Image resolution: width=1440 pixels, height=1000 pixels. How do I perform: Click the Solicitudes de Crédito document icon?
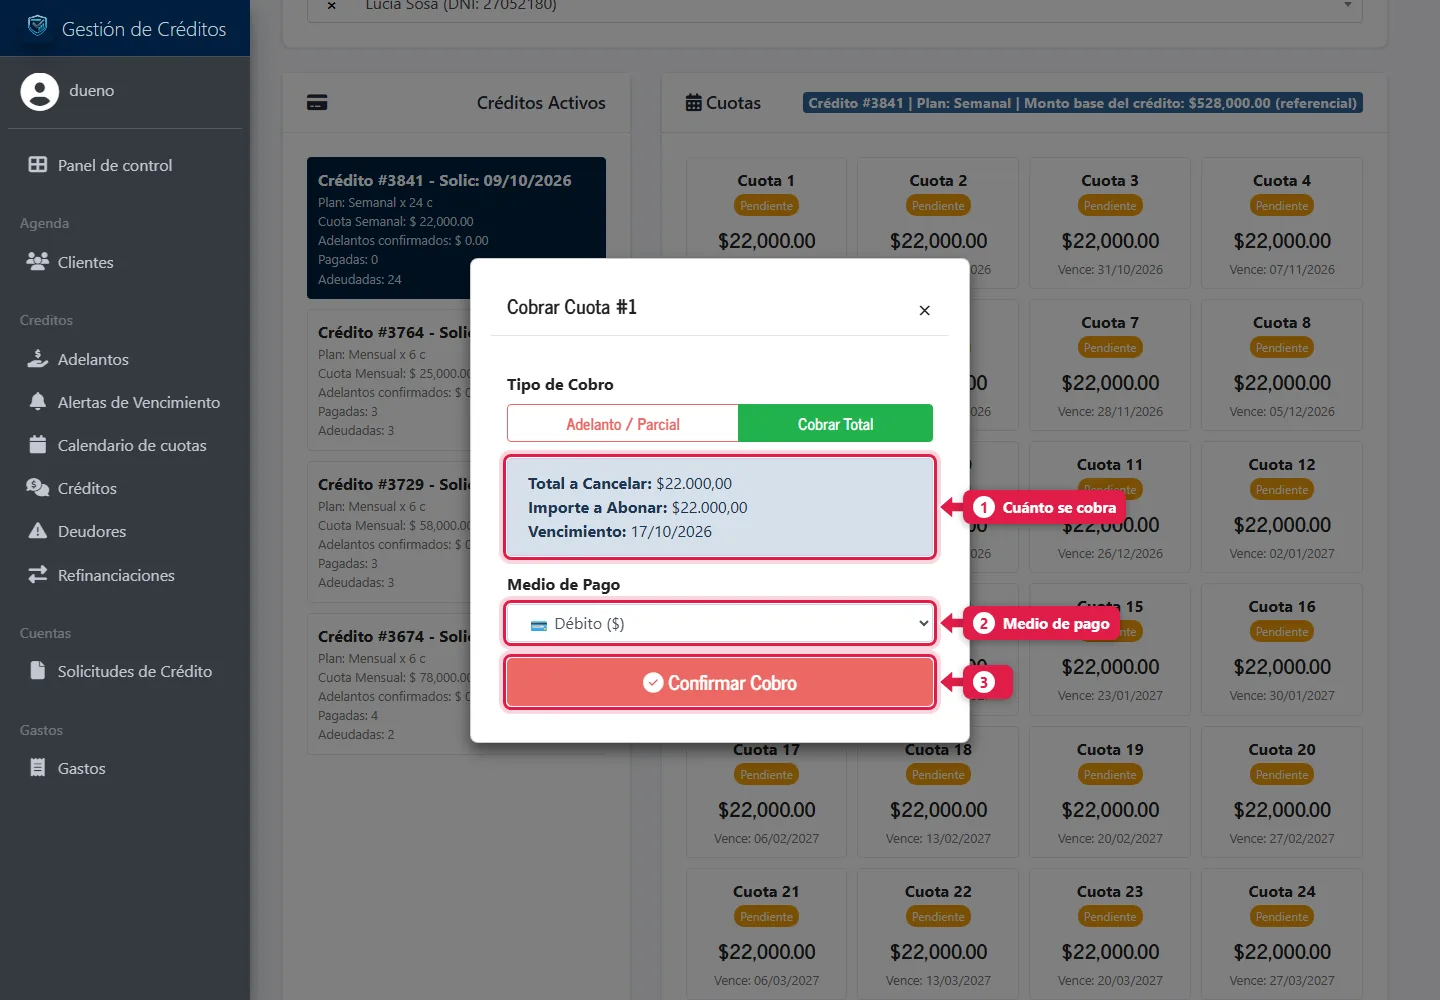(38, 671)
